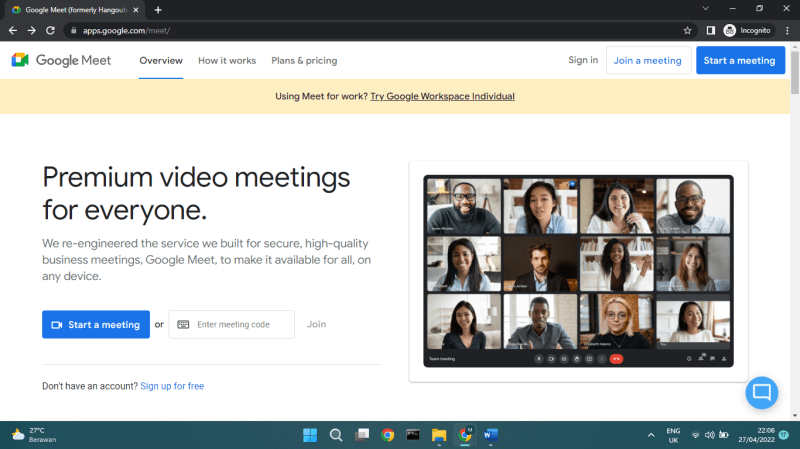Click the battery status tray icon
The image size is (800, 449).
723,435
